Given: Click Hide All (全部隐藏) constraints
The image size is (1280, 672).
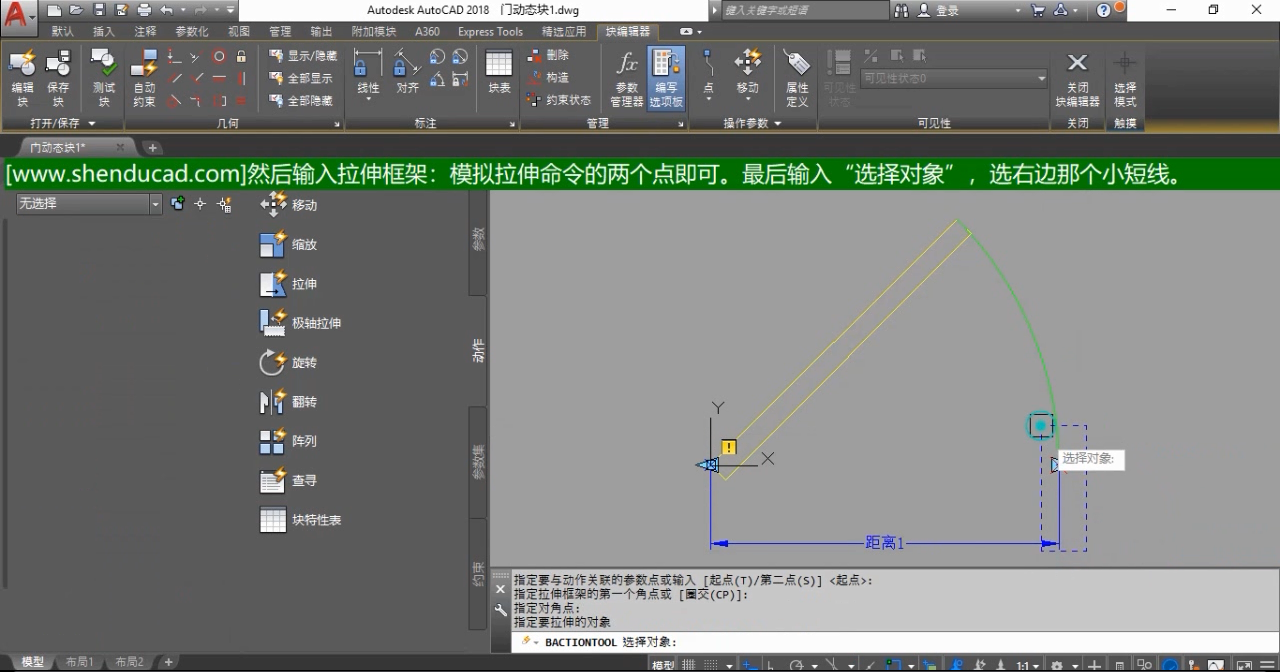Looking at the screenshot, I should click(302, 101).
